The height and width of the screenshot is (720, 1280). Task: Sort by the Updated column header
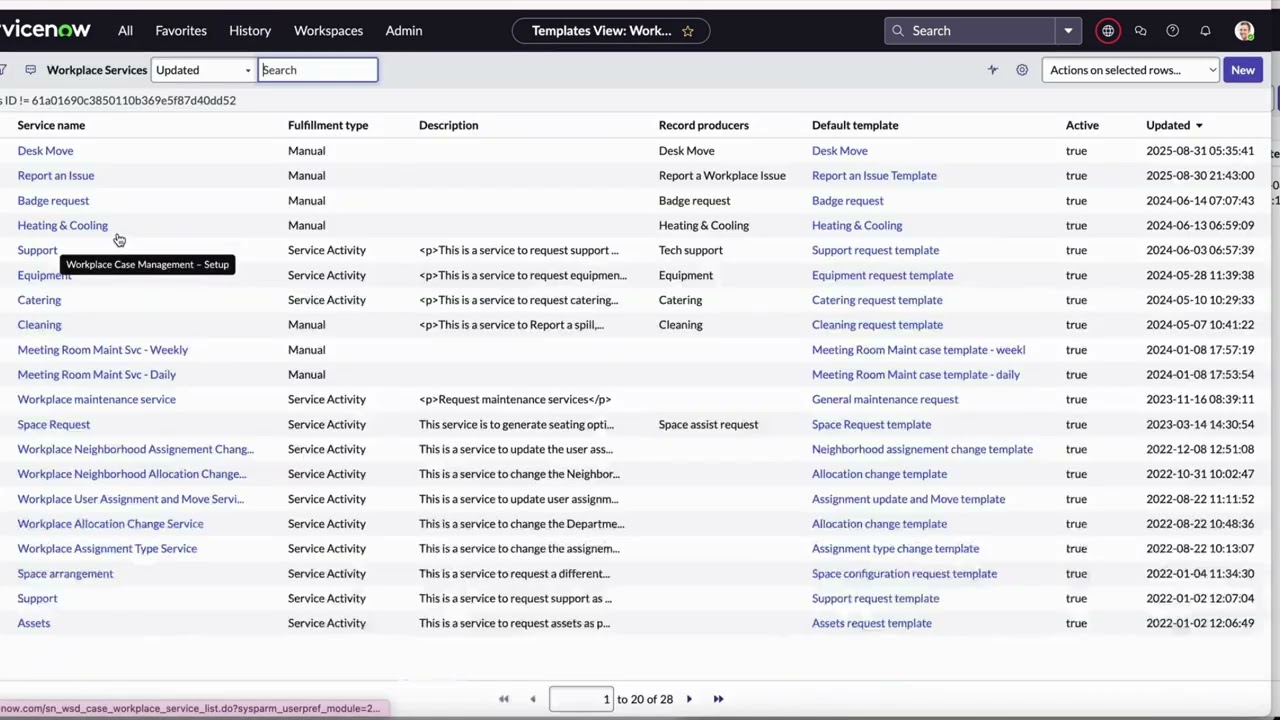[x=1168, y=125]
